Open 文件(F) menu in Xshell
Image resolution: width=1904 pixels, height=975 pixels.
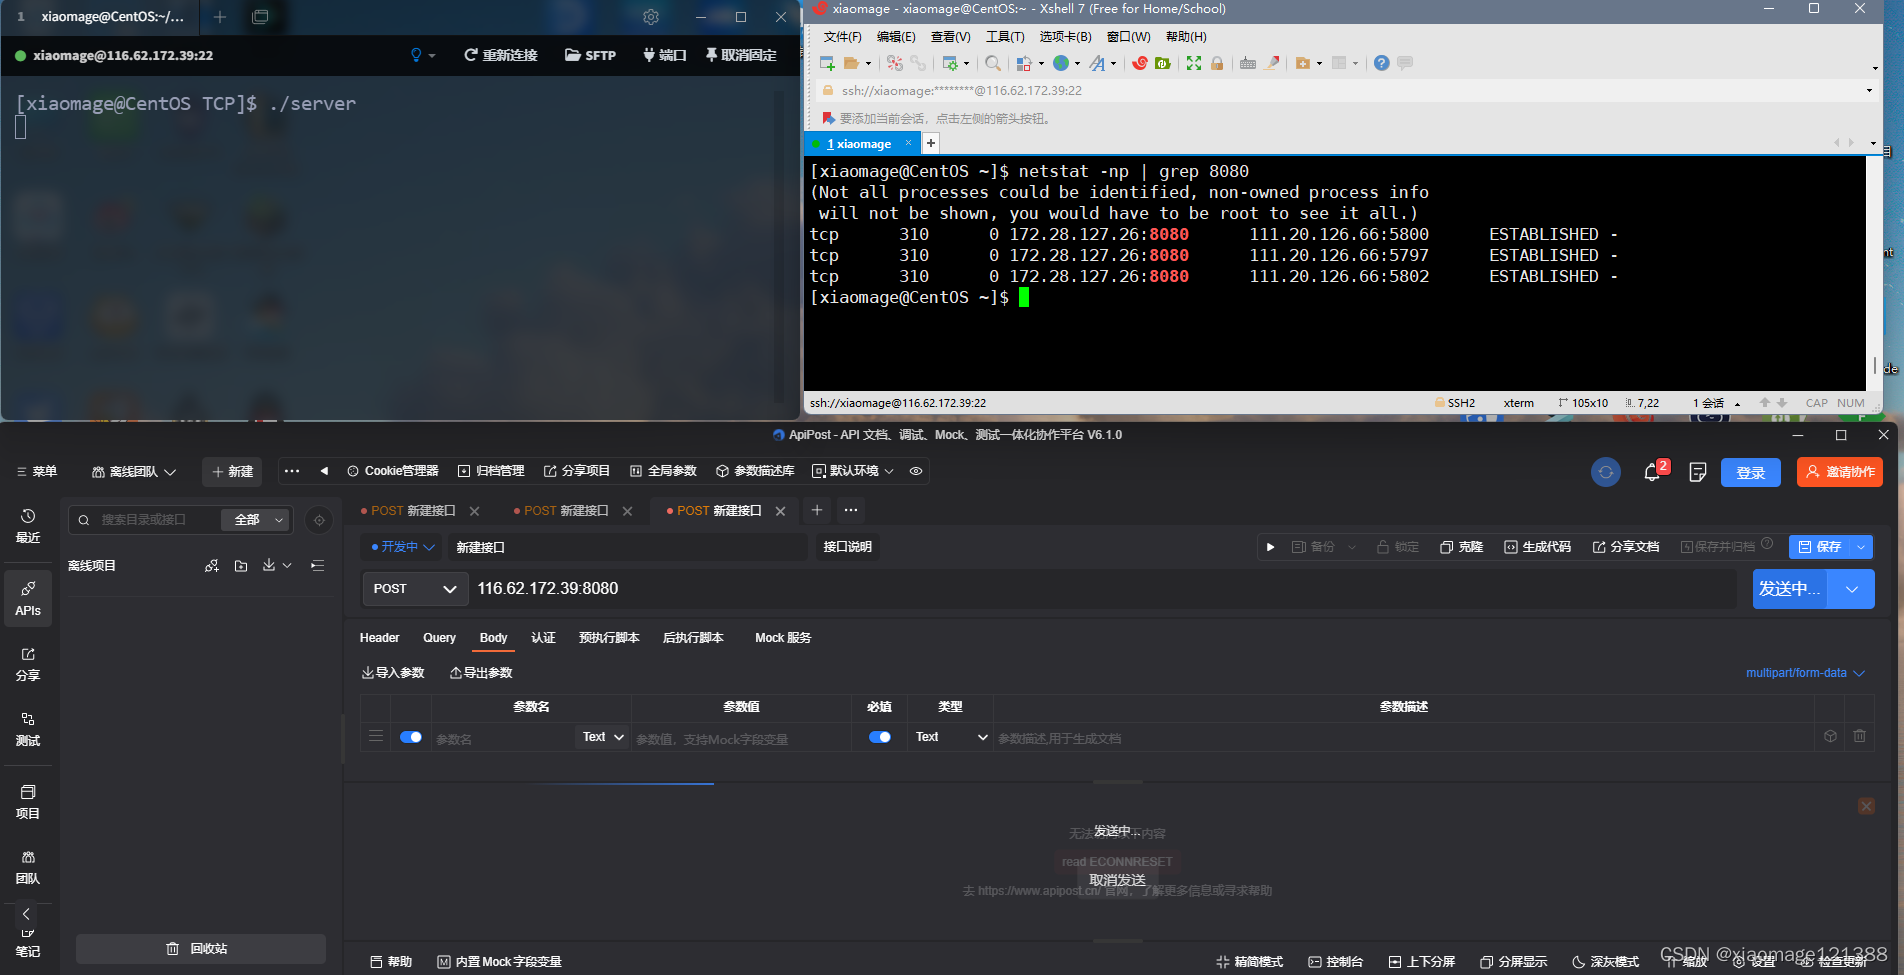(842, 37)
